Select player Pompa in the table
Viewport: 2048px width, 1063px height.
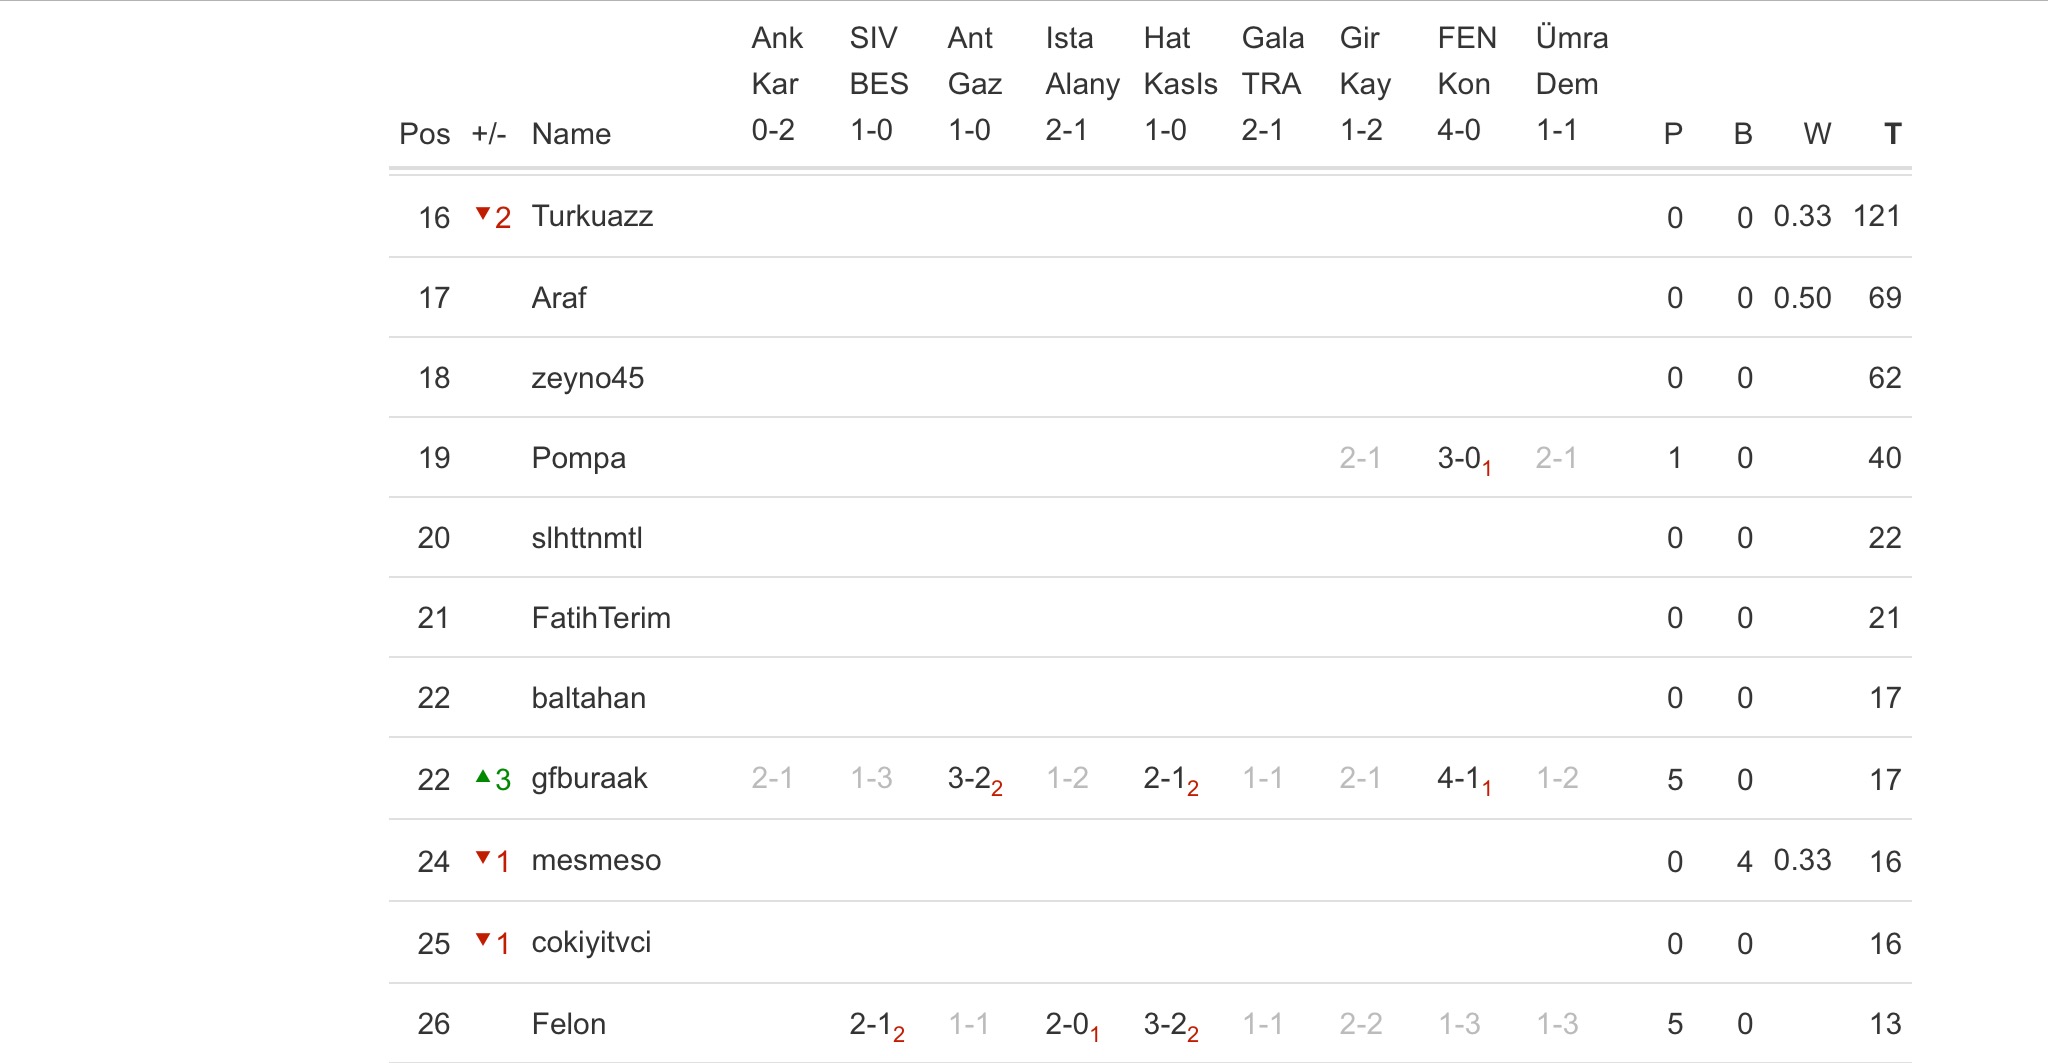[578, 458]
